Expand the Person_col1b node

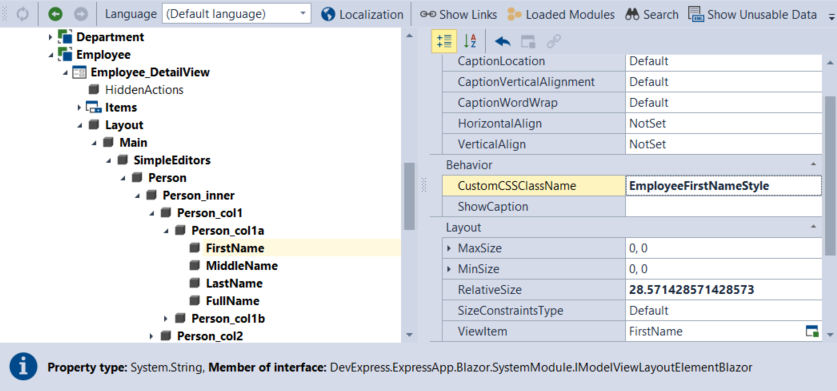pos(166,319)
